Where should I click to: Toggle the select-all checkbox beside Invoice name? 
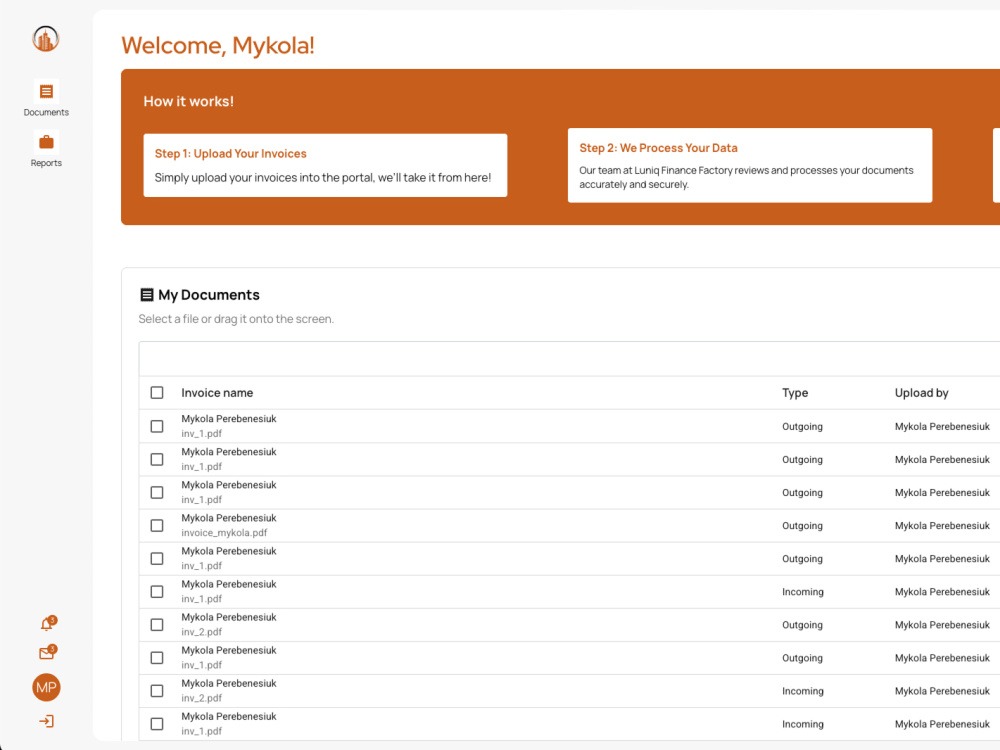pyautogui.click(x=157, y=393)
